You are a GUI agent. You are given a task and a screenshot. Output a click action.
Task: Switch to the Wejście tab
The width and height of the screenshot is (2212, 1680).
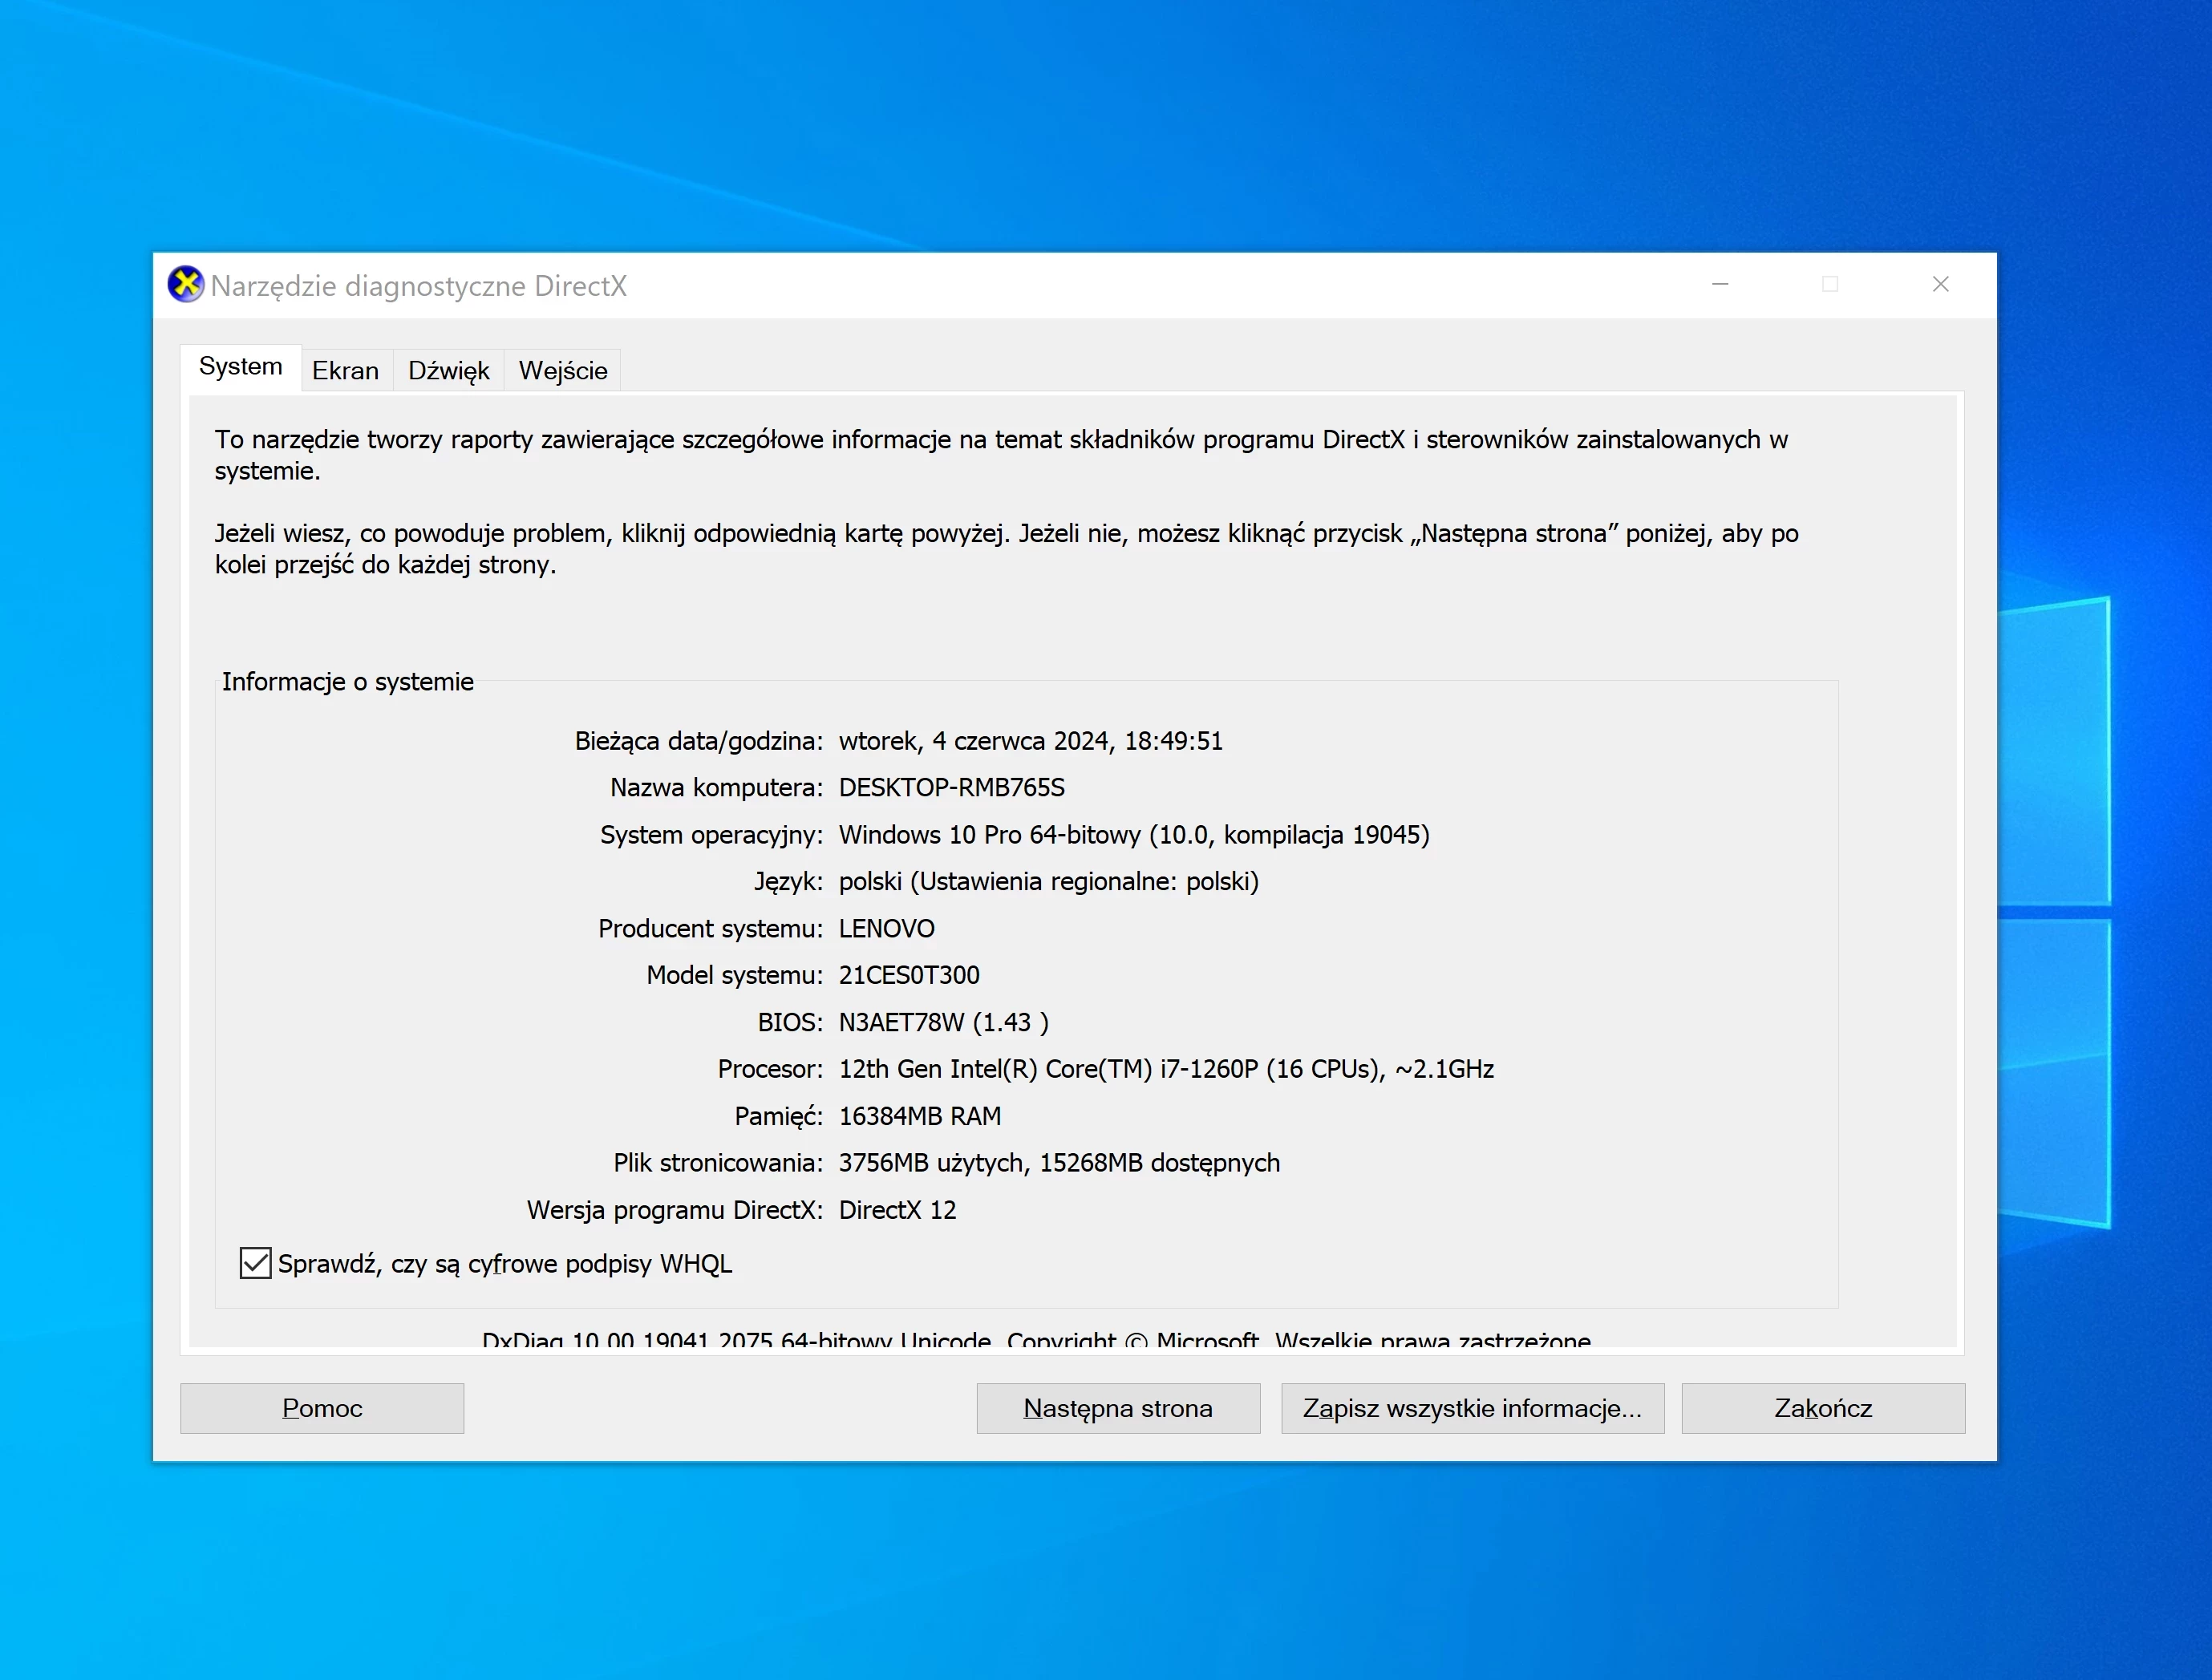(x=563, y=371)
